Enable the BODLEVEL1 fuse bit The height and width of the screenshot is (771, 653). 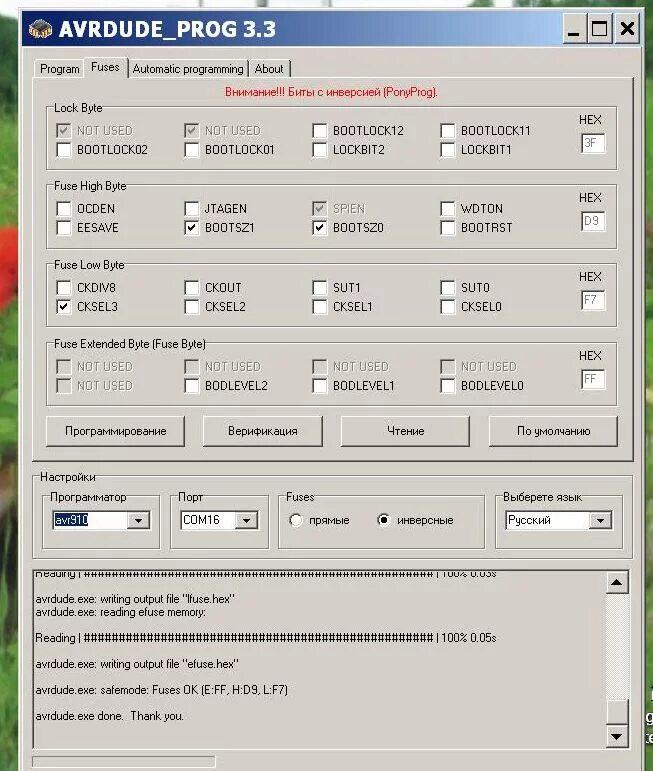(x=320, y=386)
